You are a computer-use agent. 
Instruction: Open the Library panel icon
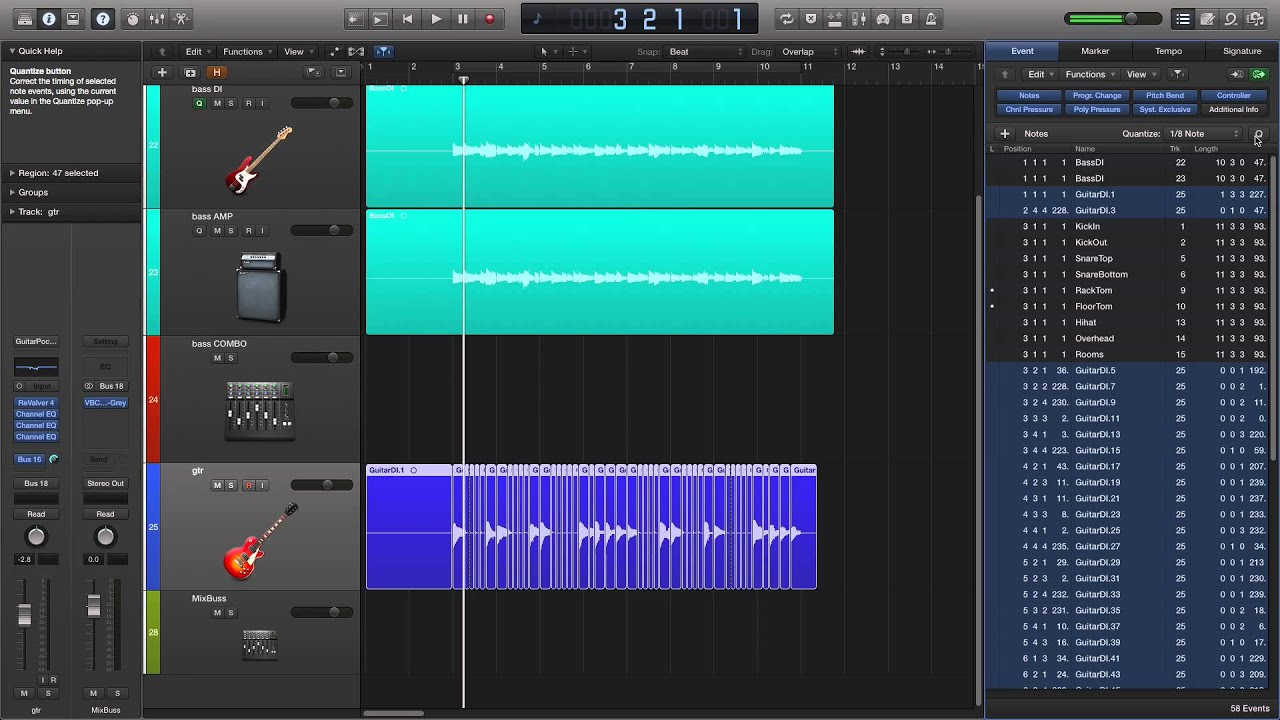point(25,19)
